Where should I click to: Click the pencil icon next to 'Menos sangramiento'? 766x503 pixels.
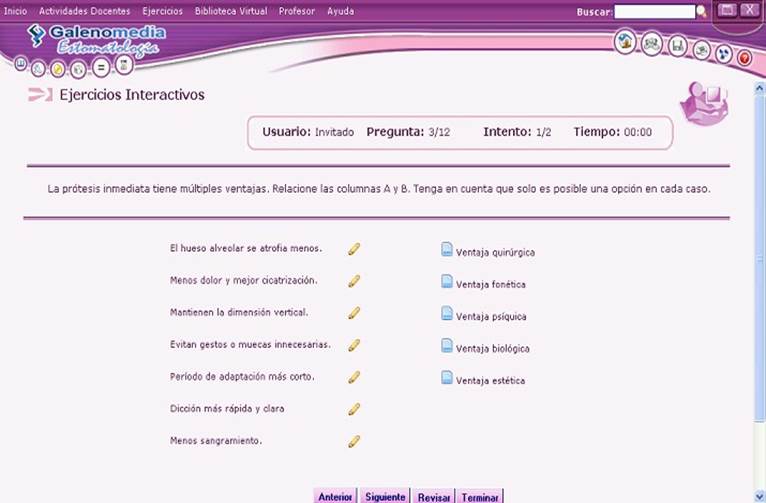click(x=354, y=441)
